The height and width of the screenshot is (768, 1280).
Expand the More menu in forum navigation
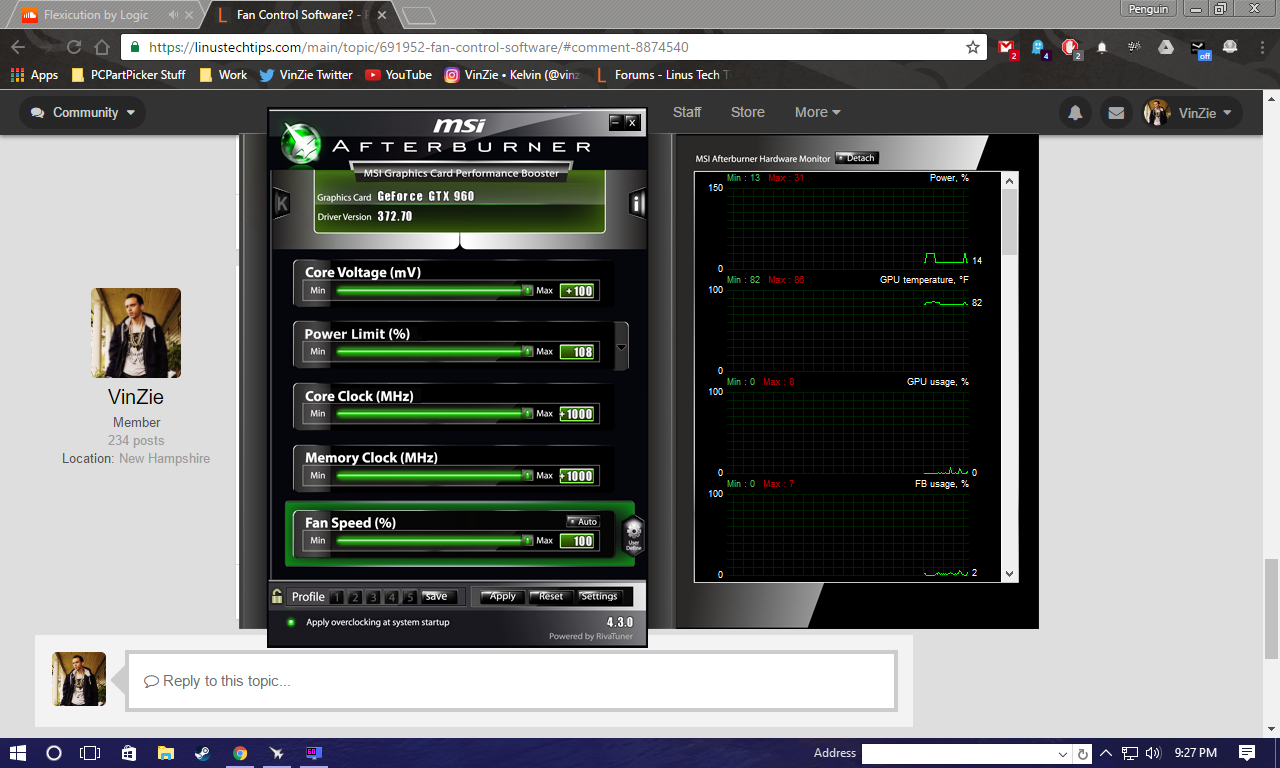click(x=817, y=112)
